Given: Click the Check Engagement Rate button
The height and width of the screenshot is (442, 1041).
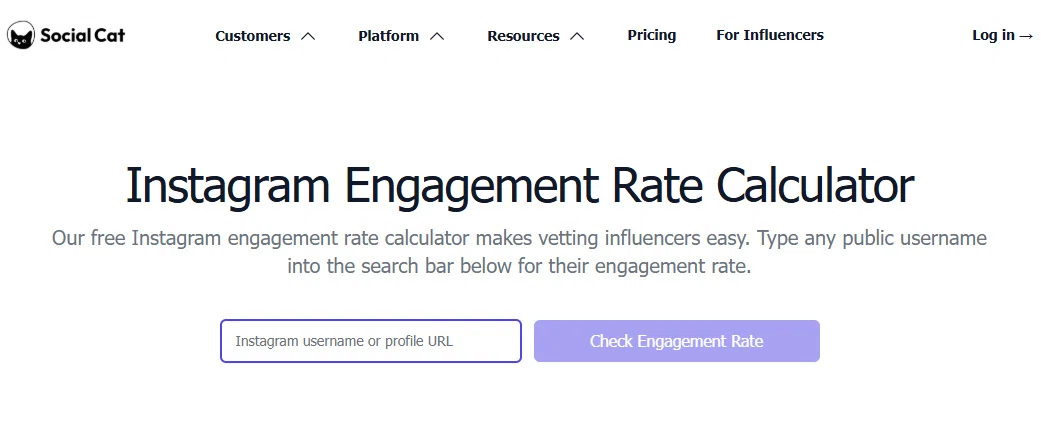Looking at the screenshot, I should point(677,341).
